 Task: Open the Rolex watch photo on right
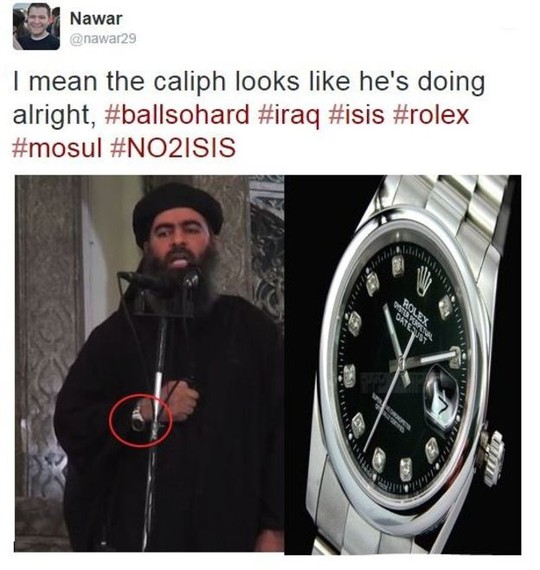403,365
